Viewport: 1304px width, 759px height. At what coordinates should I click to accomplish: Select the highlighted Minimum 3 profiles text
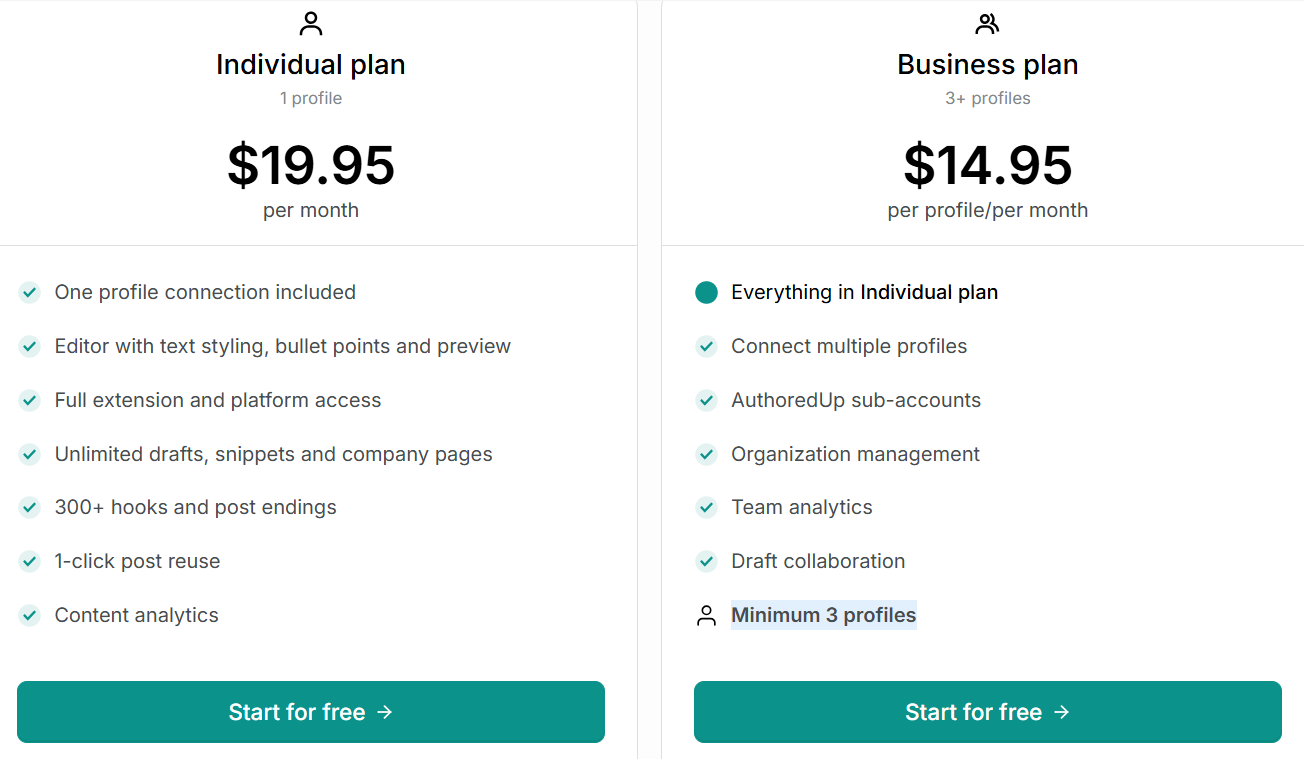[824, 615]
